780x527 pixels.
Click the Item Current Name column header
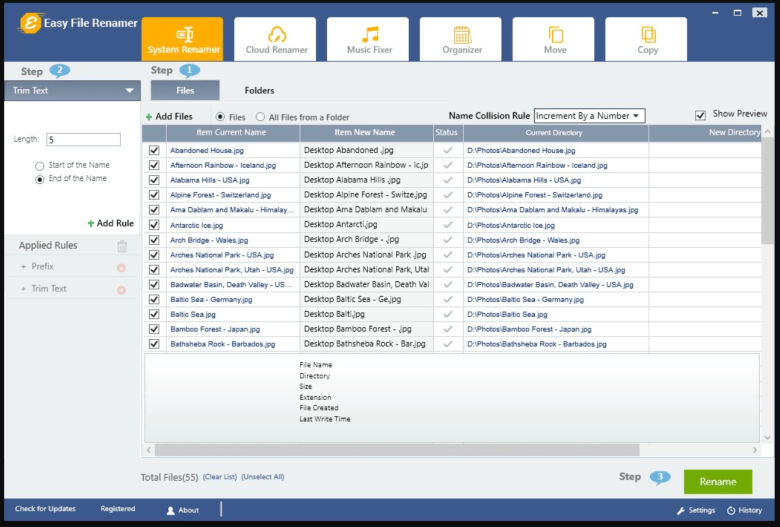click(x=233, y=133)
